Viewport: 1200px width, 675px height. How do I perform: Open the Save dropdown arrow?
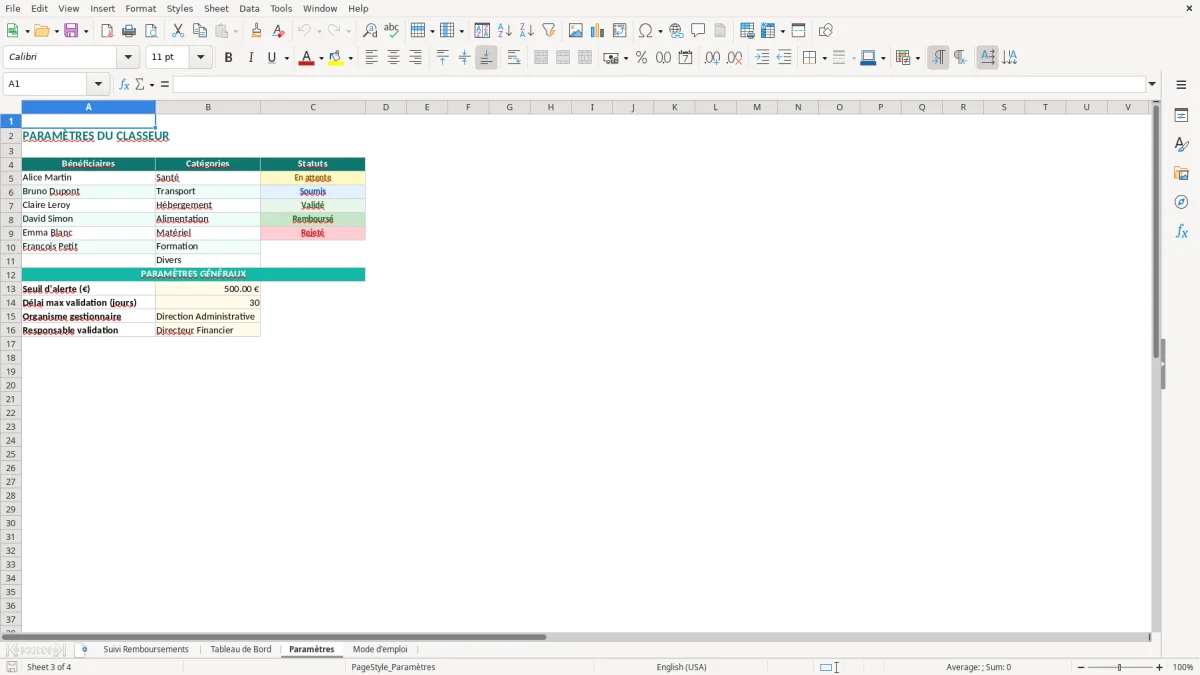click(86, 31)
